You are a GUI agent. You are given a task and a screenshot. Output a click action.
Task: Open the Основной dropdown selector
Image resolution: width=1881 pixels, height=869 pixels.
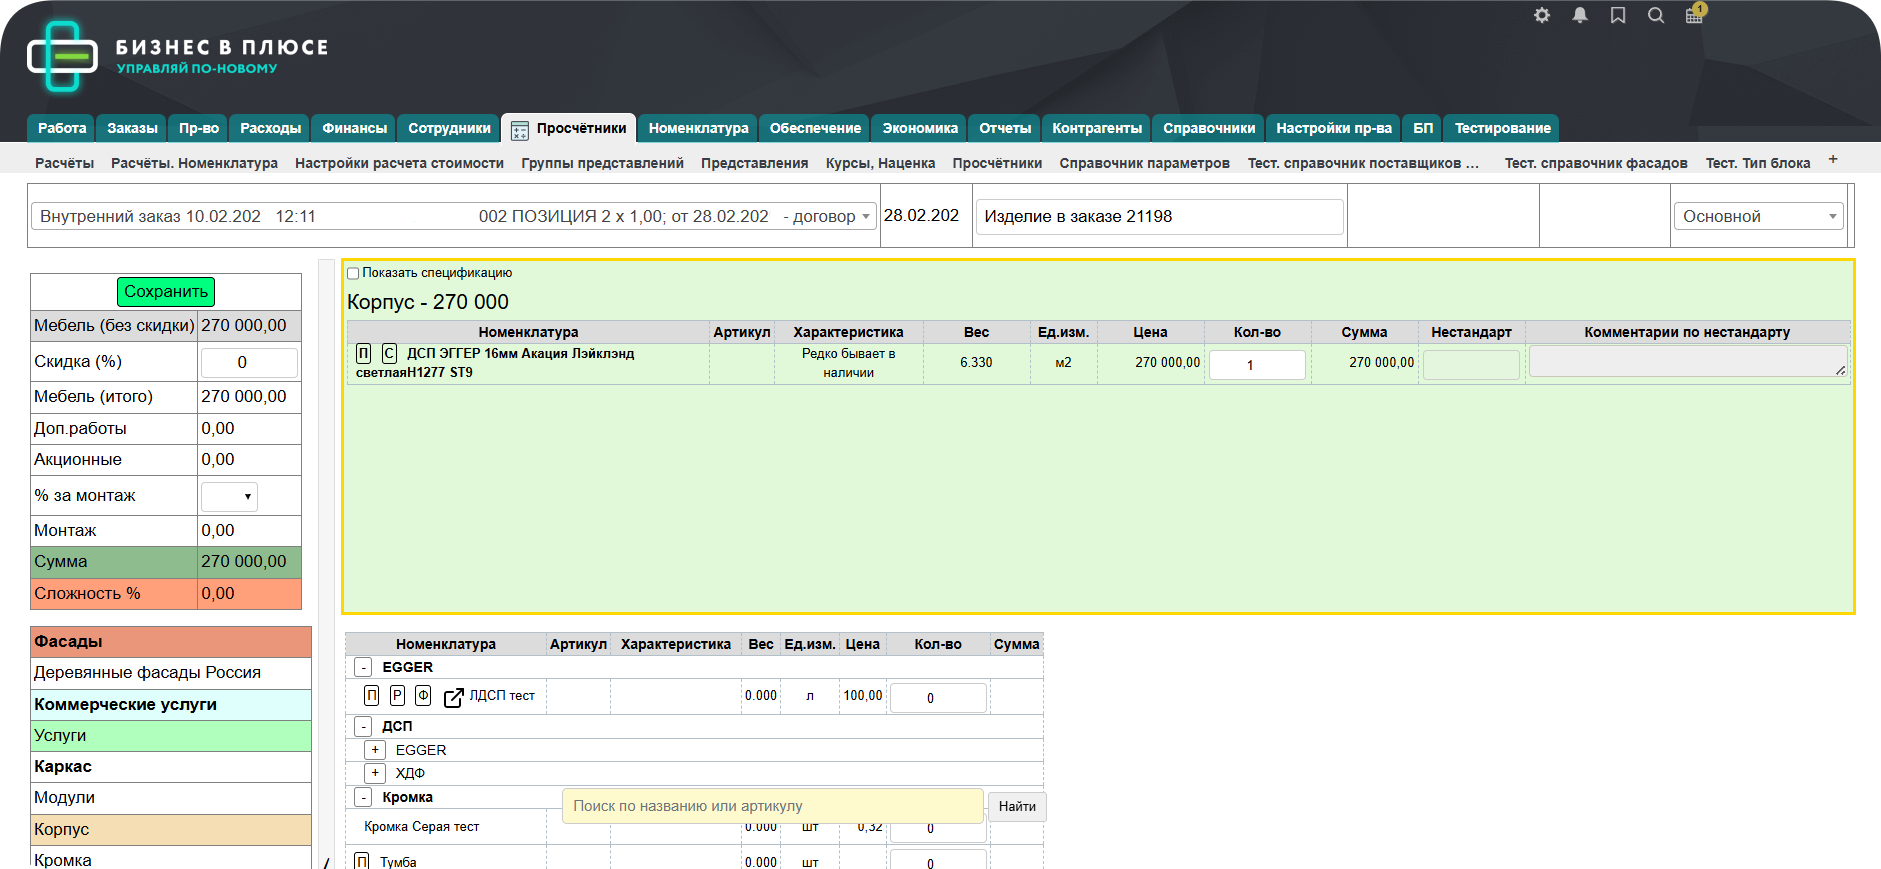tap(1758, 216)
